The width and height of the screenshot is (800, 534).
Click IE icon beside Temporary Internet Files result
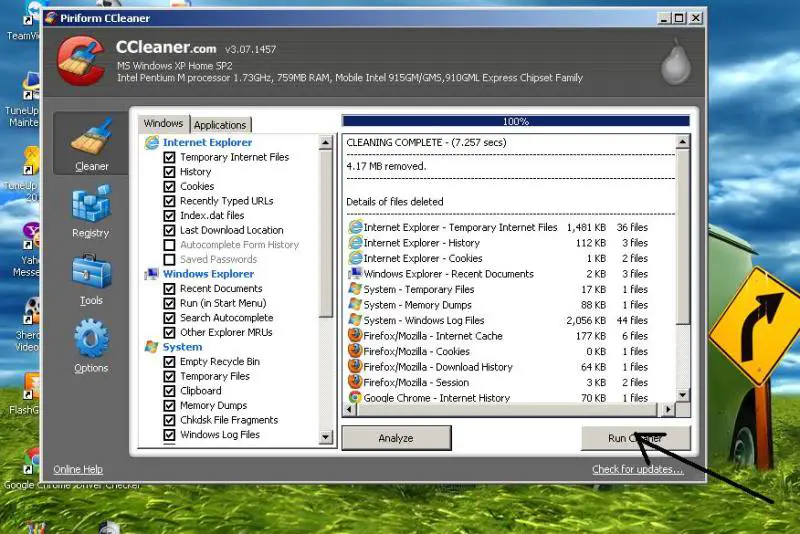point(355,227)
